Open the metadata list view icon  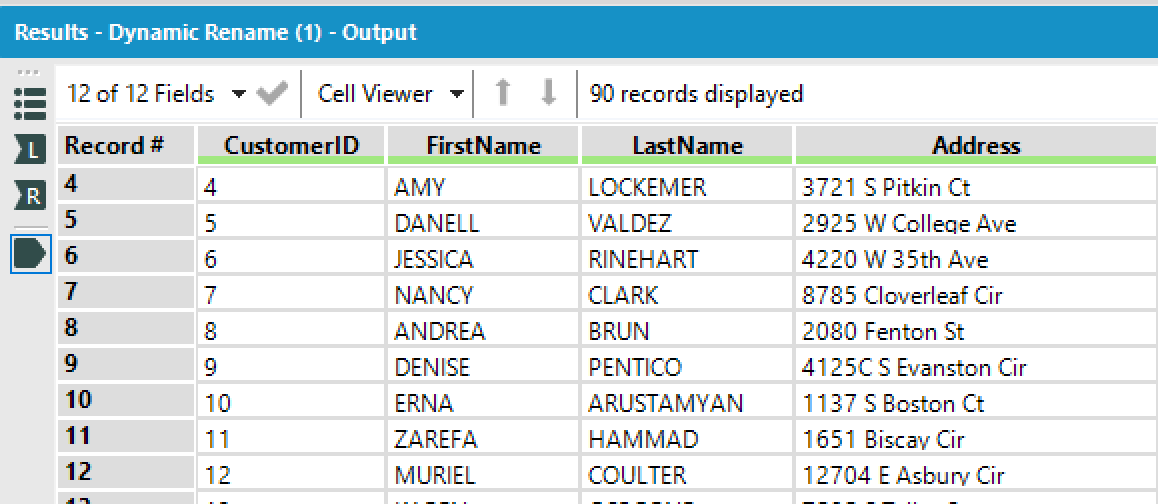[30, 105]
